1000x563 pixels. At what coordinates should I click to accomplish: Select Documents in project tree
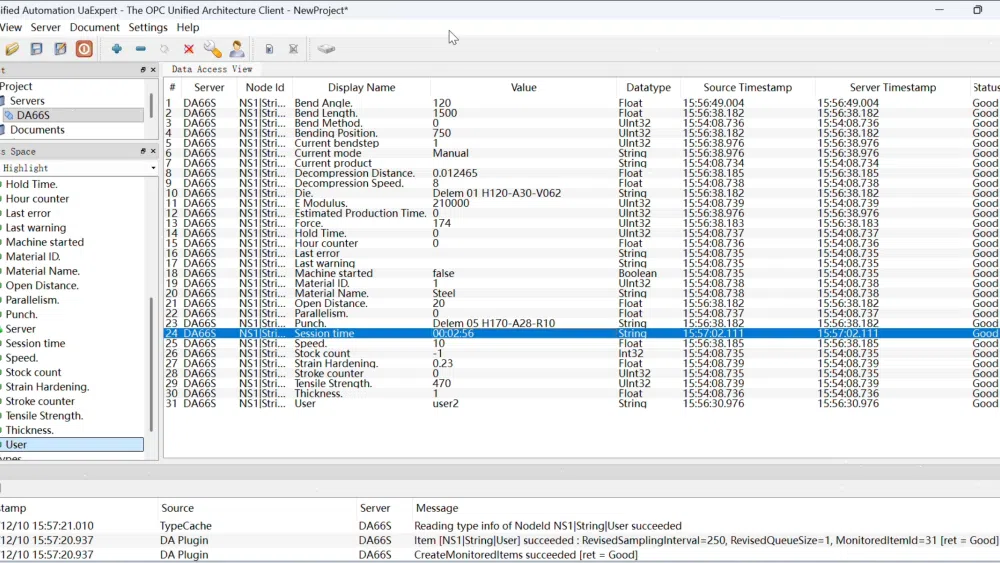[x=37, y=130]
